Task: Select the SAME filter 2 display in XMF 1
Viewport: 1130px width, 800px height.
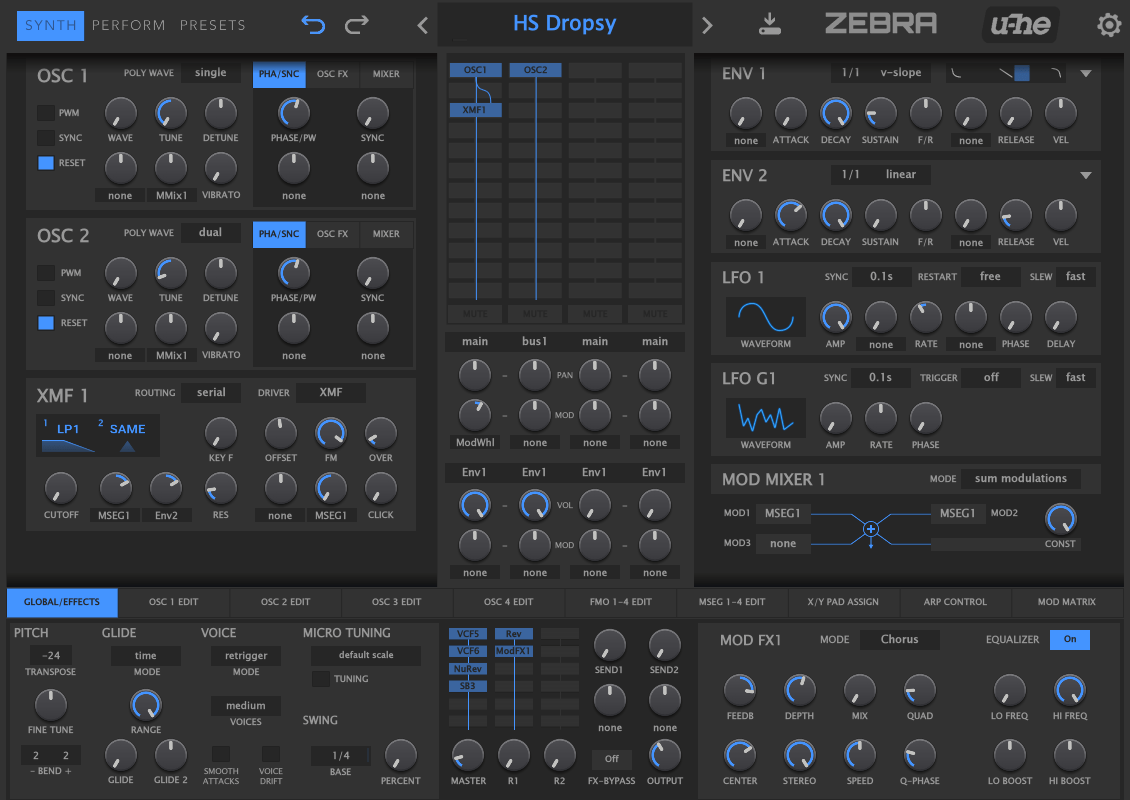Action: 128,435
